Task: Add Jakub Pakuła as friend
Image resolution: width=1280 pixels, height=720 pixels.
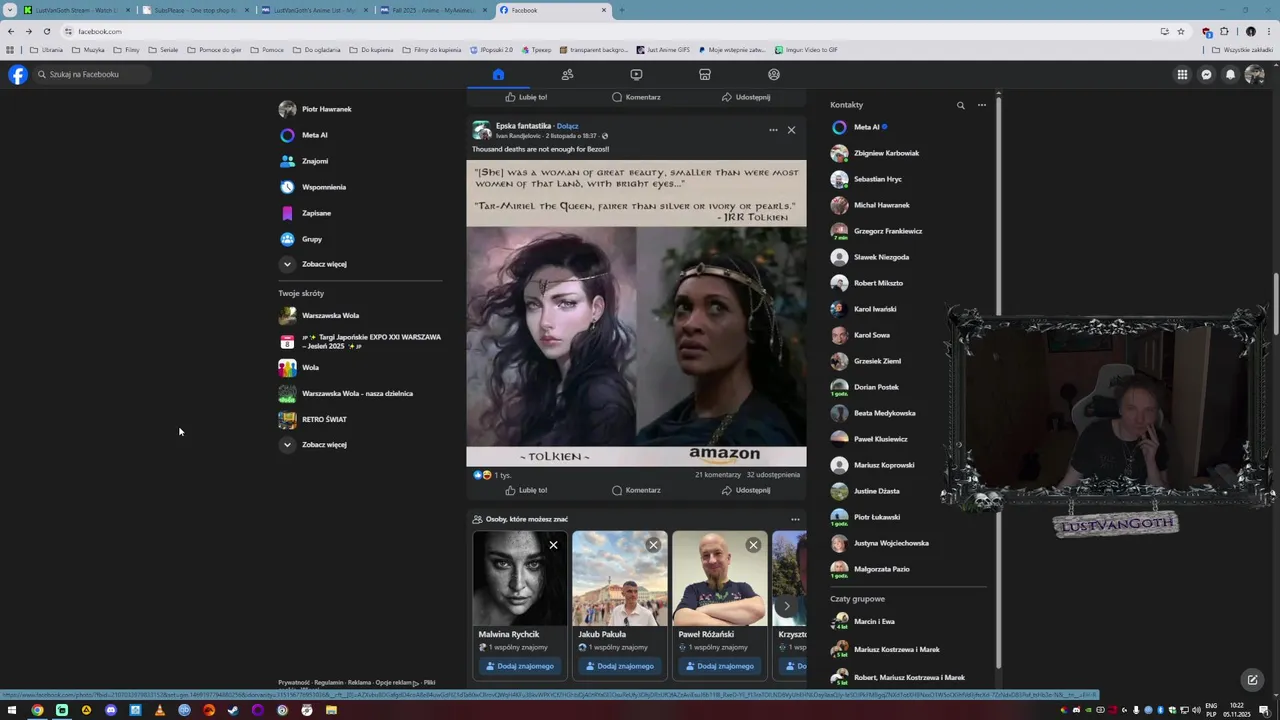Action: (x=619, y=666)
